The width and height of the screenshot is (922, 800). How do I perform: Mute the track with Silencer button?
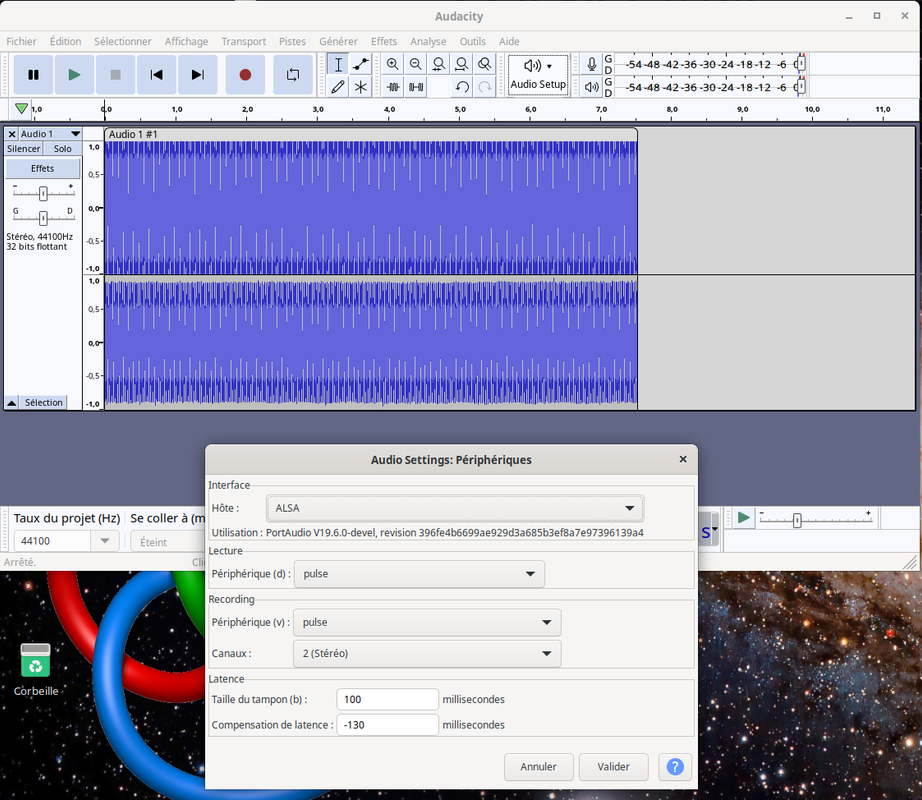click(24, 149)
